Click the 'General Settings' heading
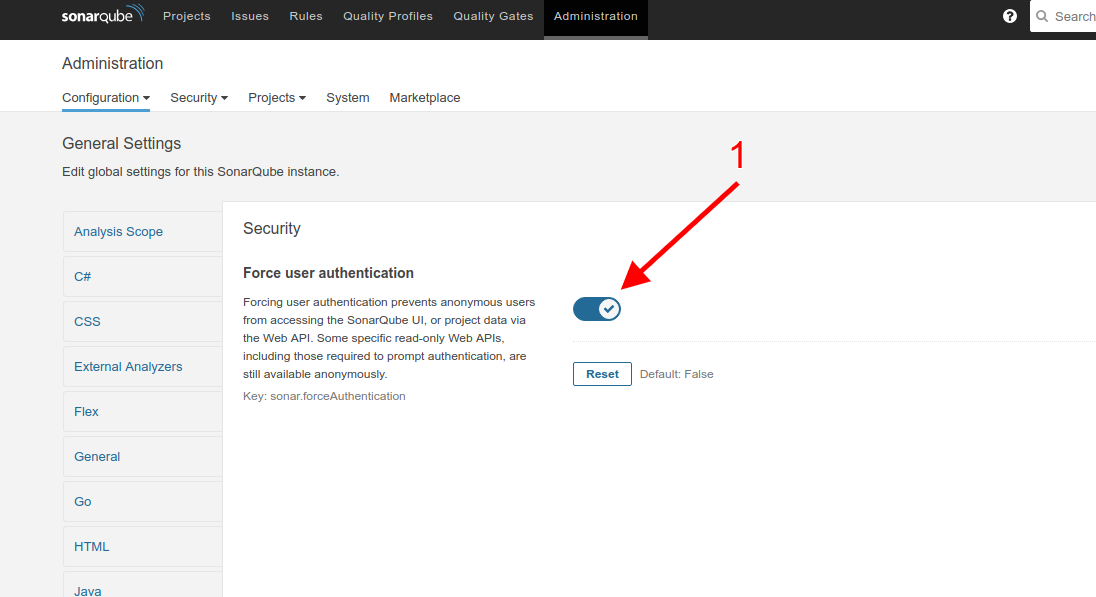The width and height of the screenshot is (1096, 597). pyautogui.click(x=122, y=143)
